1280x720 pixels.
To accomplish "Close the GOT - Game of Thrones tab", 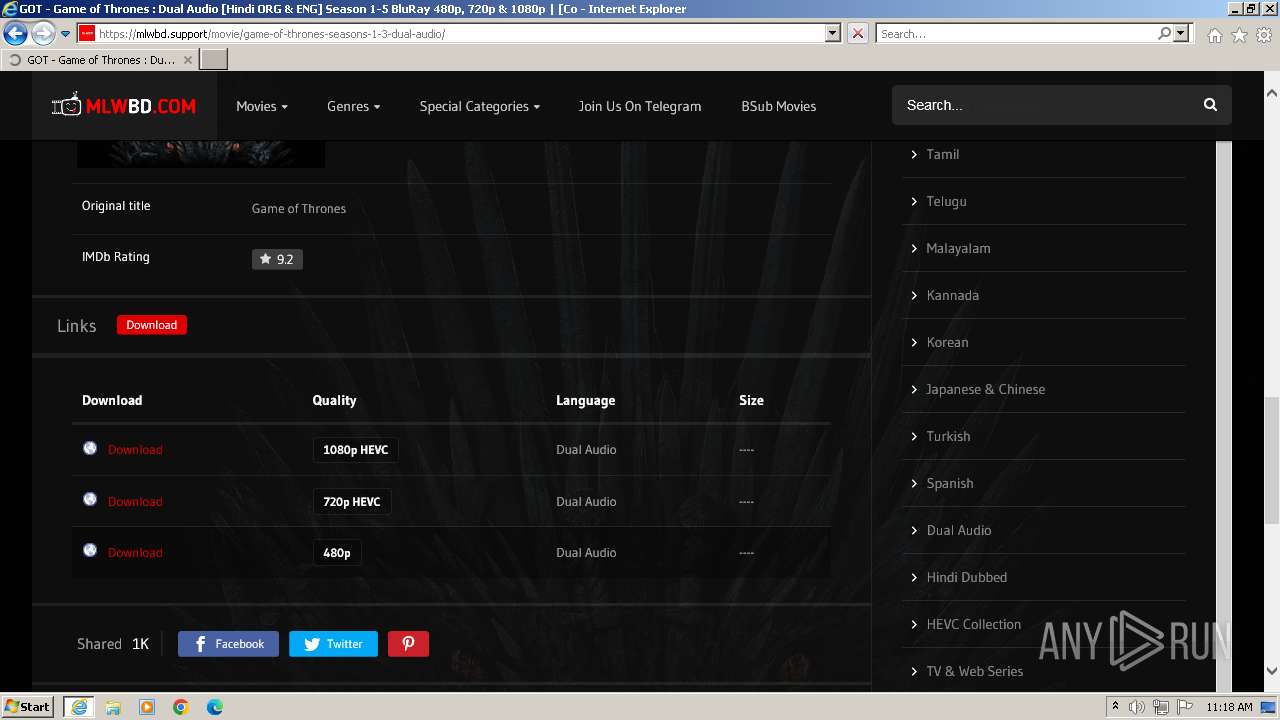I will tap(187, 60).
